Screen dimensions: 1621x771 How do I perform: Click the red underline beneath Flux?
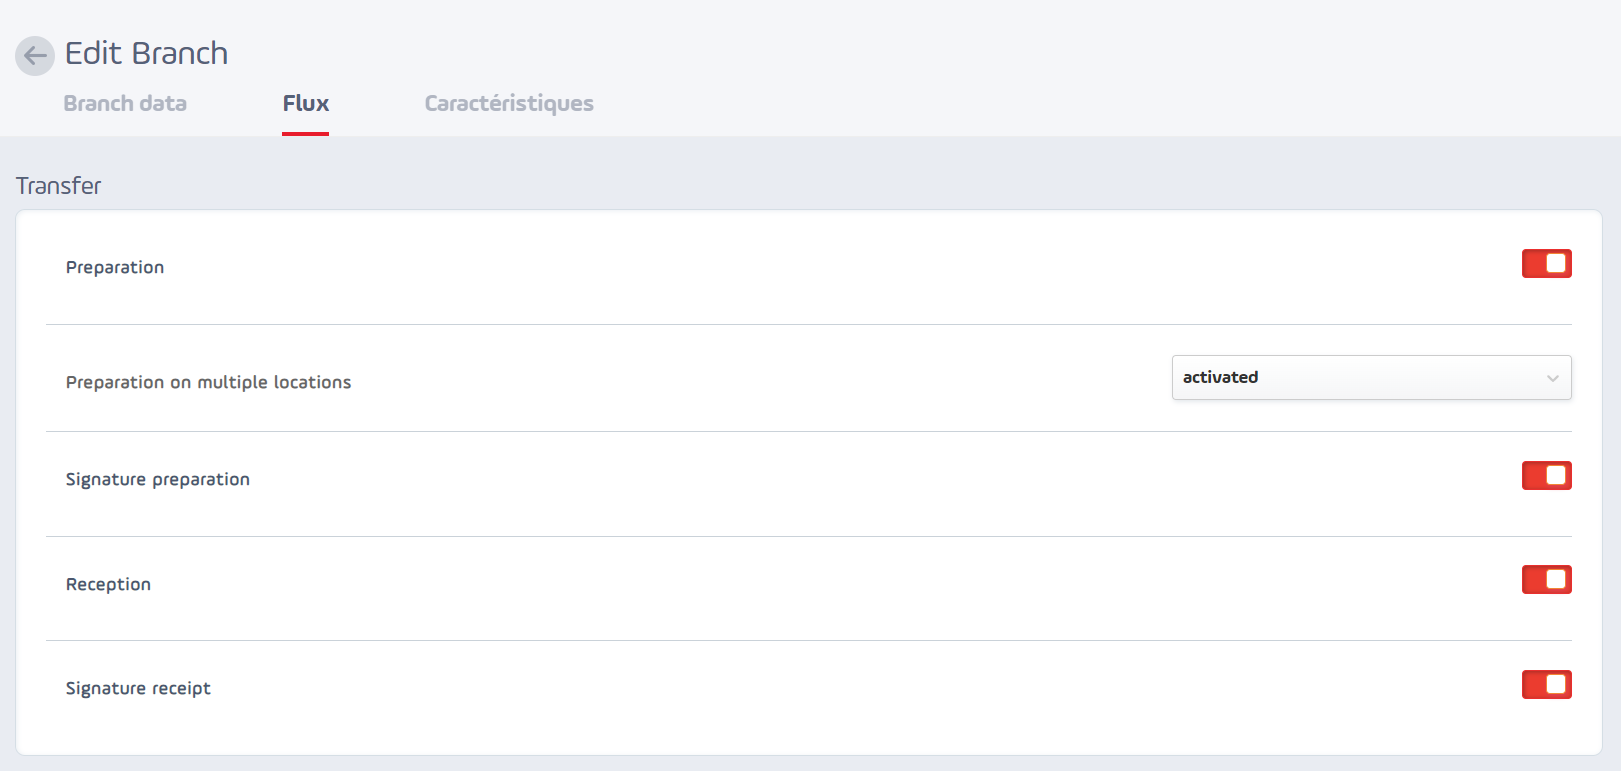(x=305, y=134)
